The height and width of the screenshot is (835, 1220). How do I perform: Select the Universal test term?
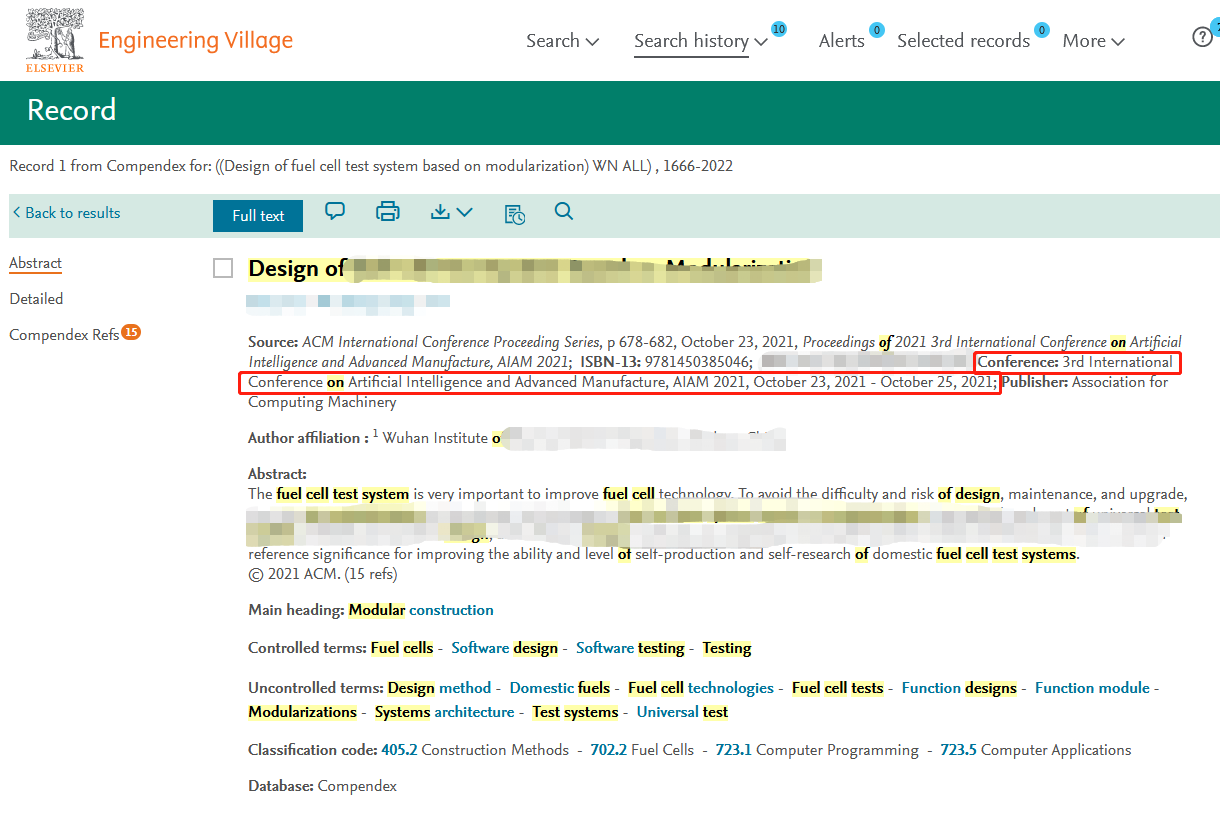coord(682,712)
